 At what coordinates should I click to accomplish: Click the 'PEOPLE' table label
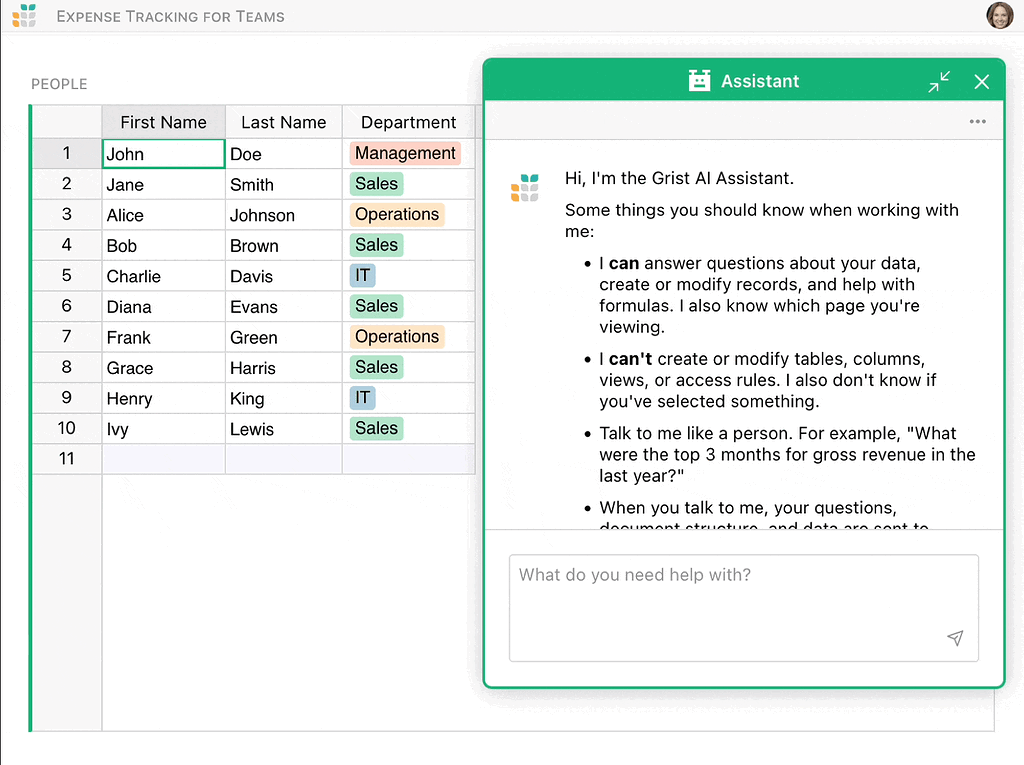pyautogui.click(x=59, y=84)
